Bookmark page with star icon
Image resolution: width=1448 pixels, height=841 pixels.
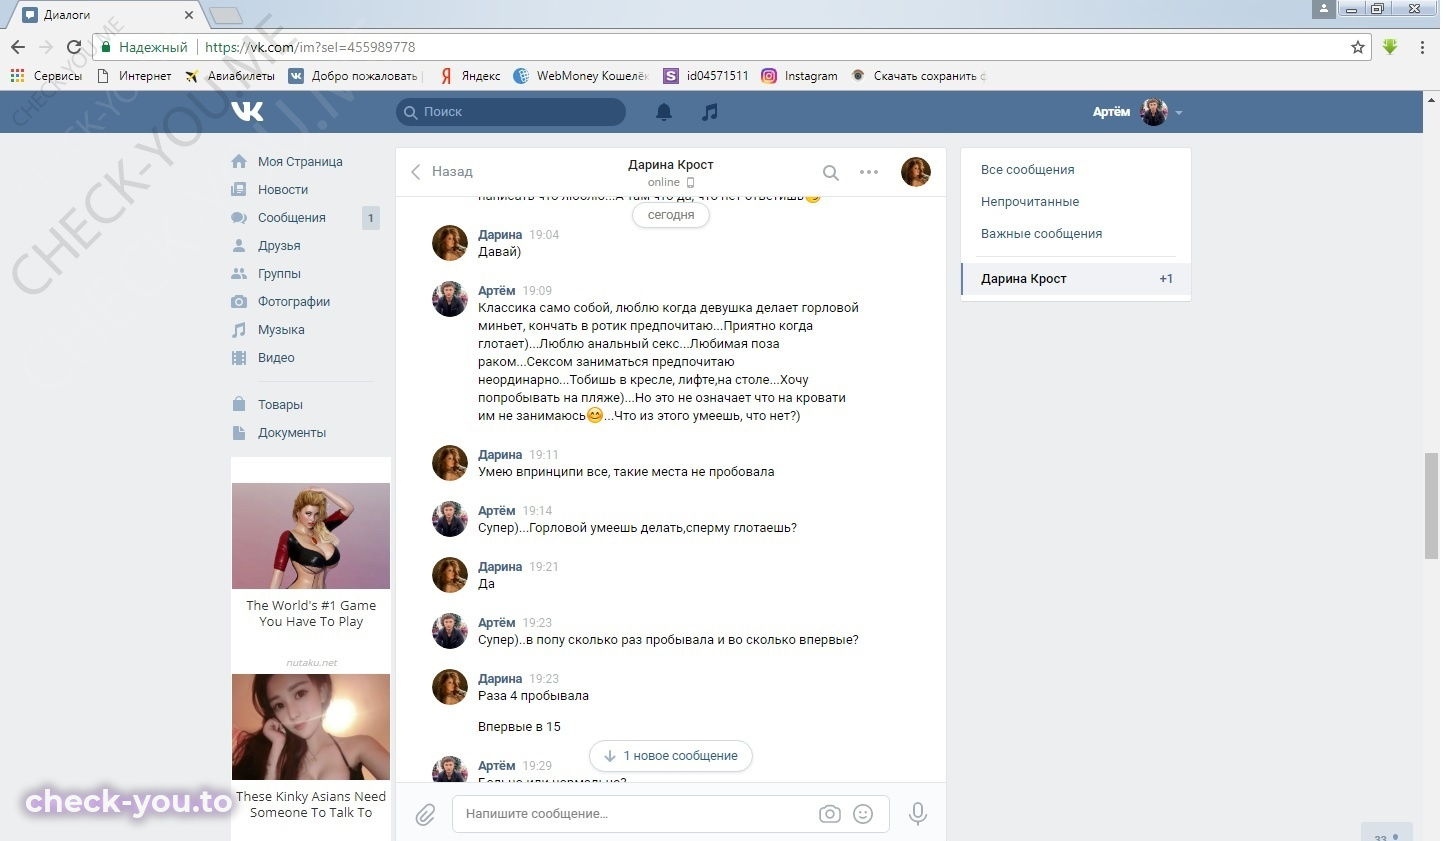click(x=1358, y=47)
